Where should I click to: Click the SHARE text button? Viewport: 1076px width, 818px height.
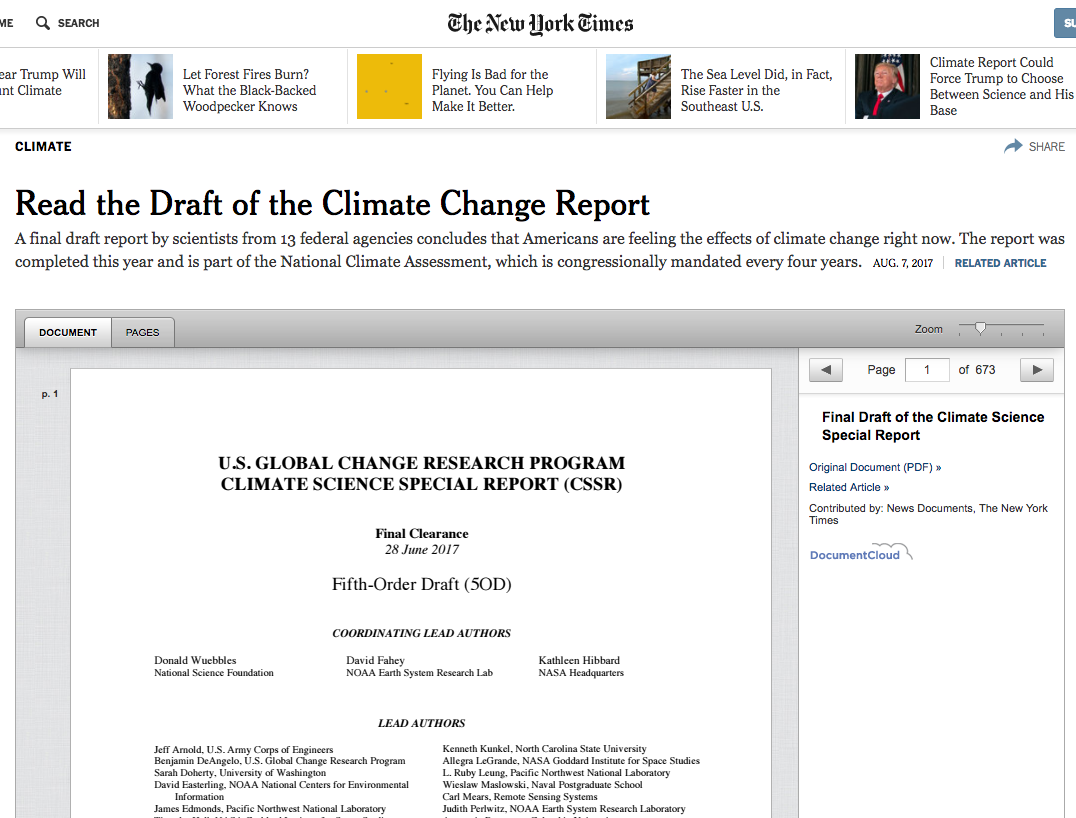point(1046,146)
